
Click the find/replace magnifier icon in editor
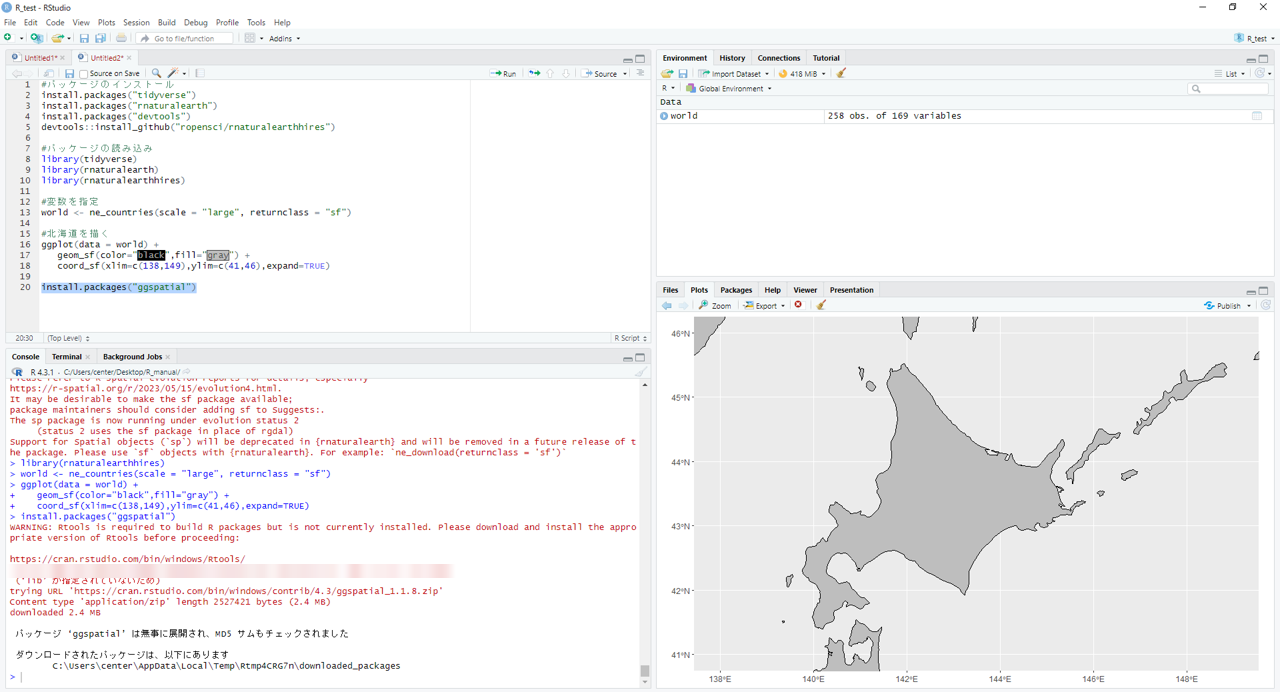pos(156,73)
